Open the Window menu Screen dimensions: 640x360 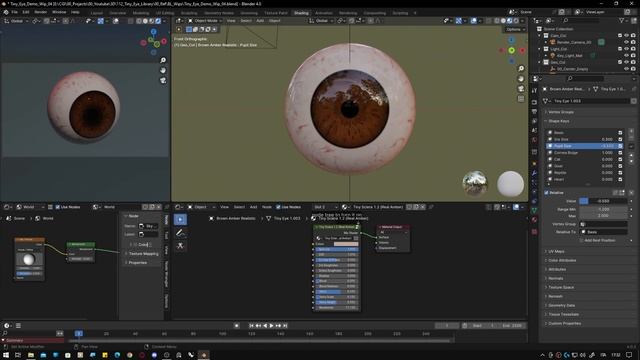pyautogui.click(x=59, y=12)
